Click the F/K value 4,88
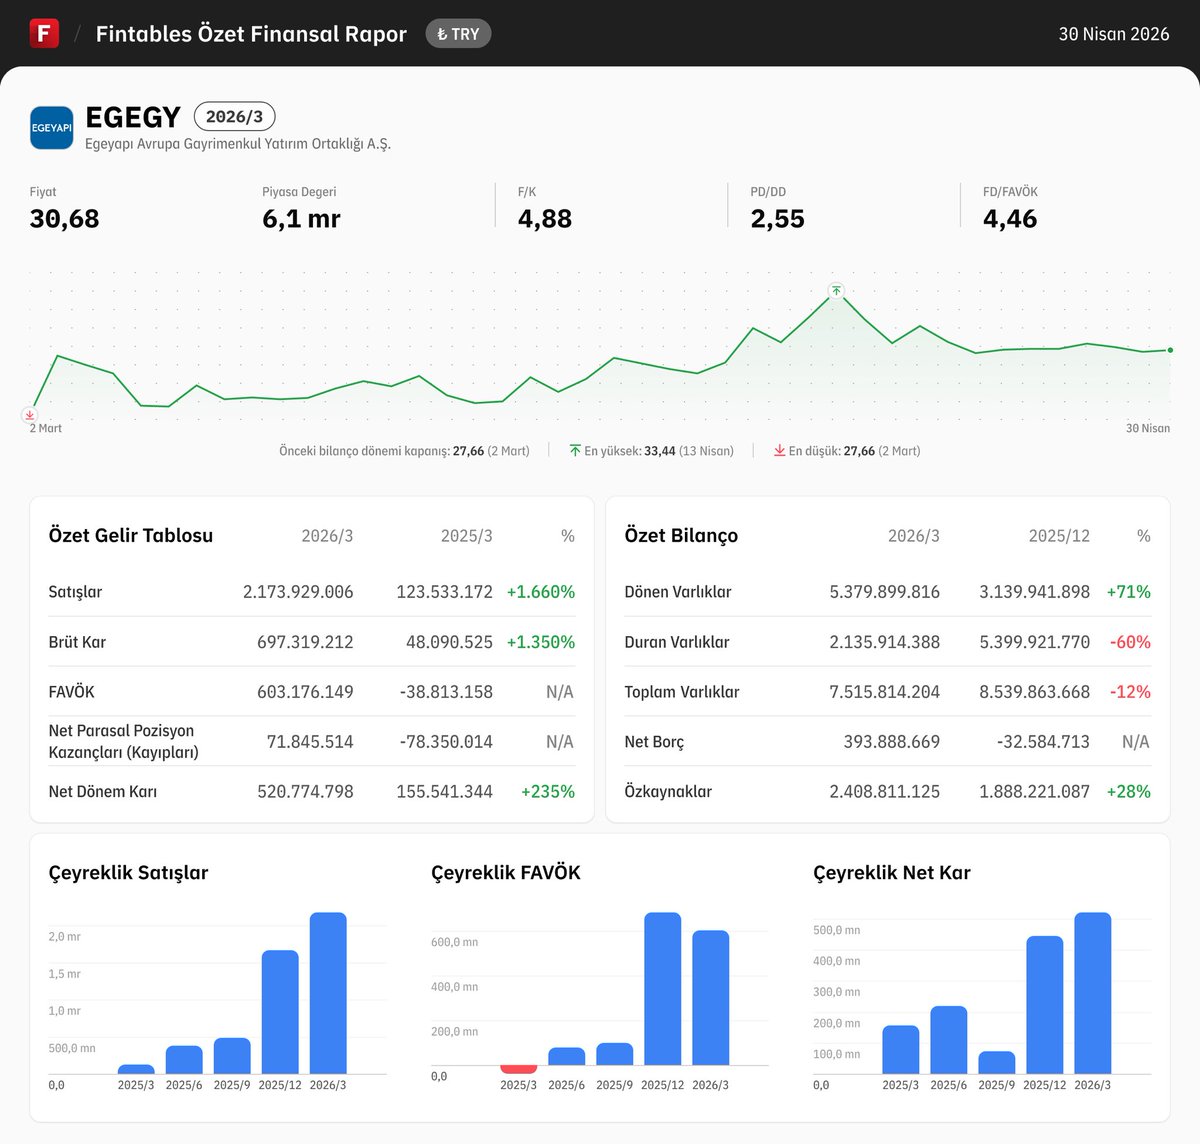 (545, 219)
